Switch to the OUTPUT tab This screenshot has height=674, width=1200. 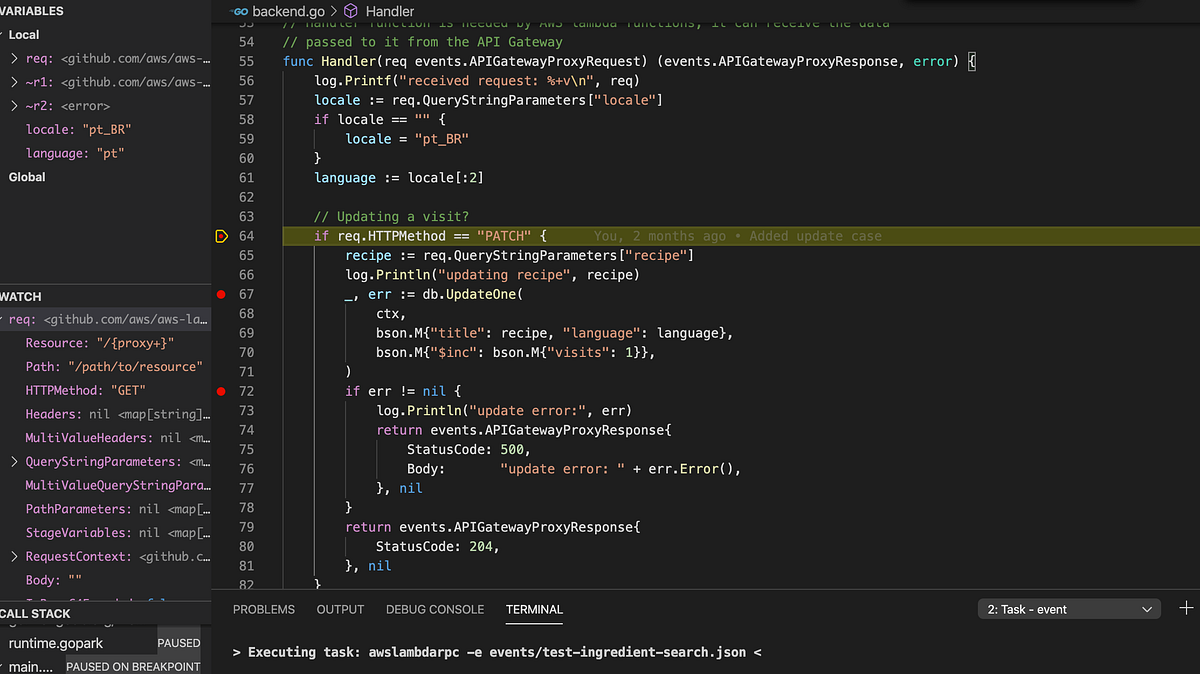click(x=340, y=609)
